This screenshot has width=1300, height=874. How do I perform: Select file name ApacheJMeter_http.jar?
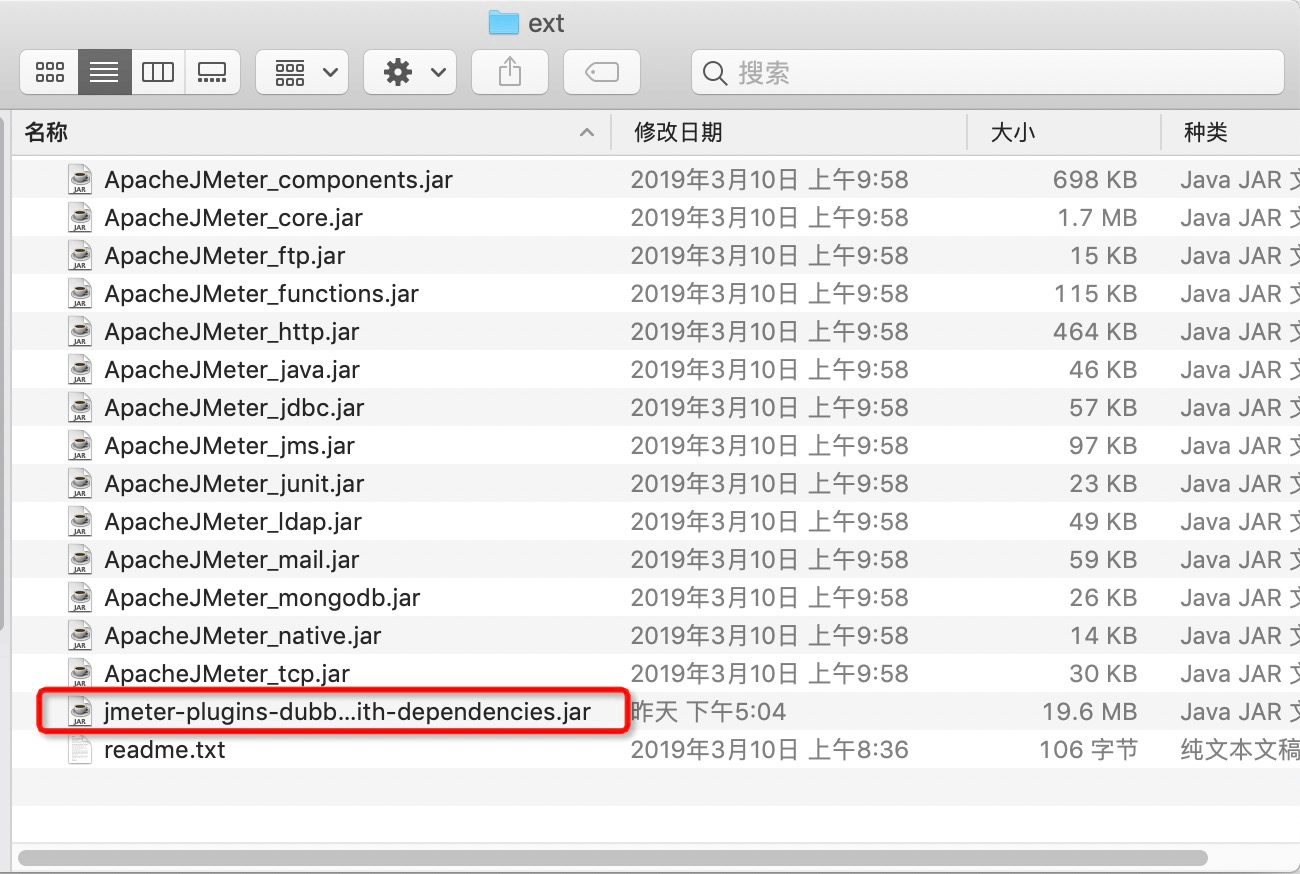(x=231, y=332)
